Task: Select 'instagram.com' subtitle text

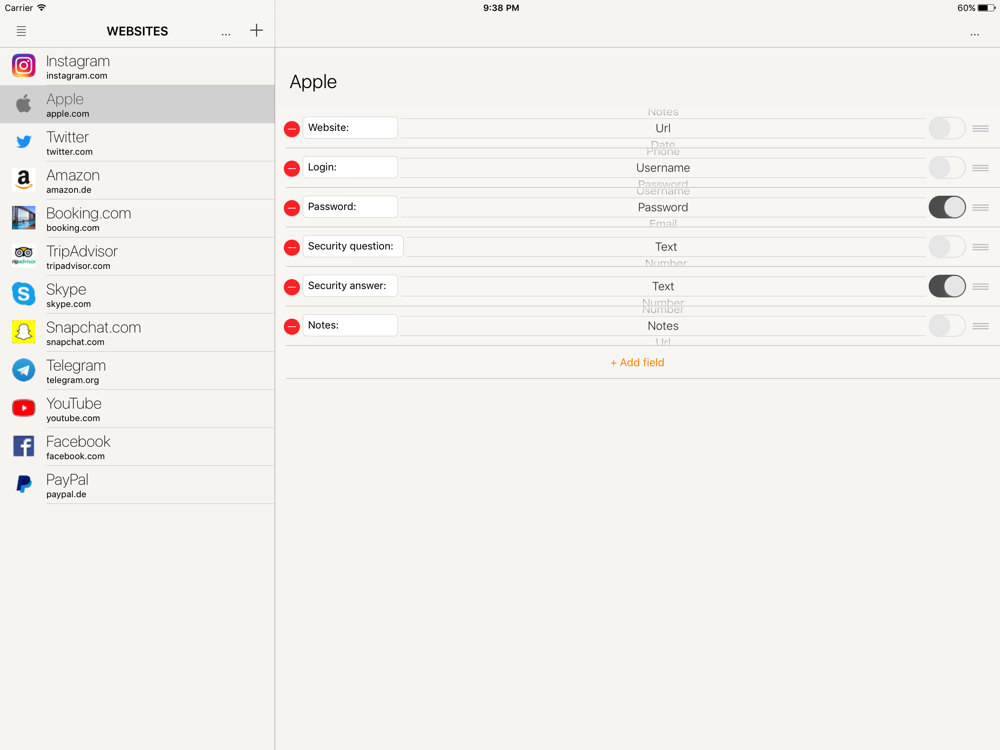Action: point(77,76)
